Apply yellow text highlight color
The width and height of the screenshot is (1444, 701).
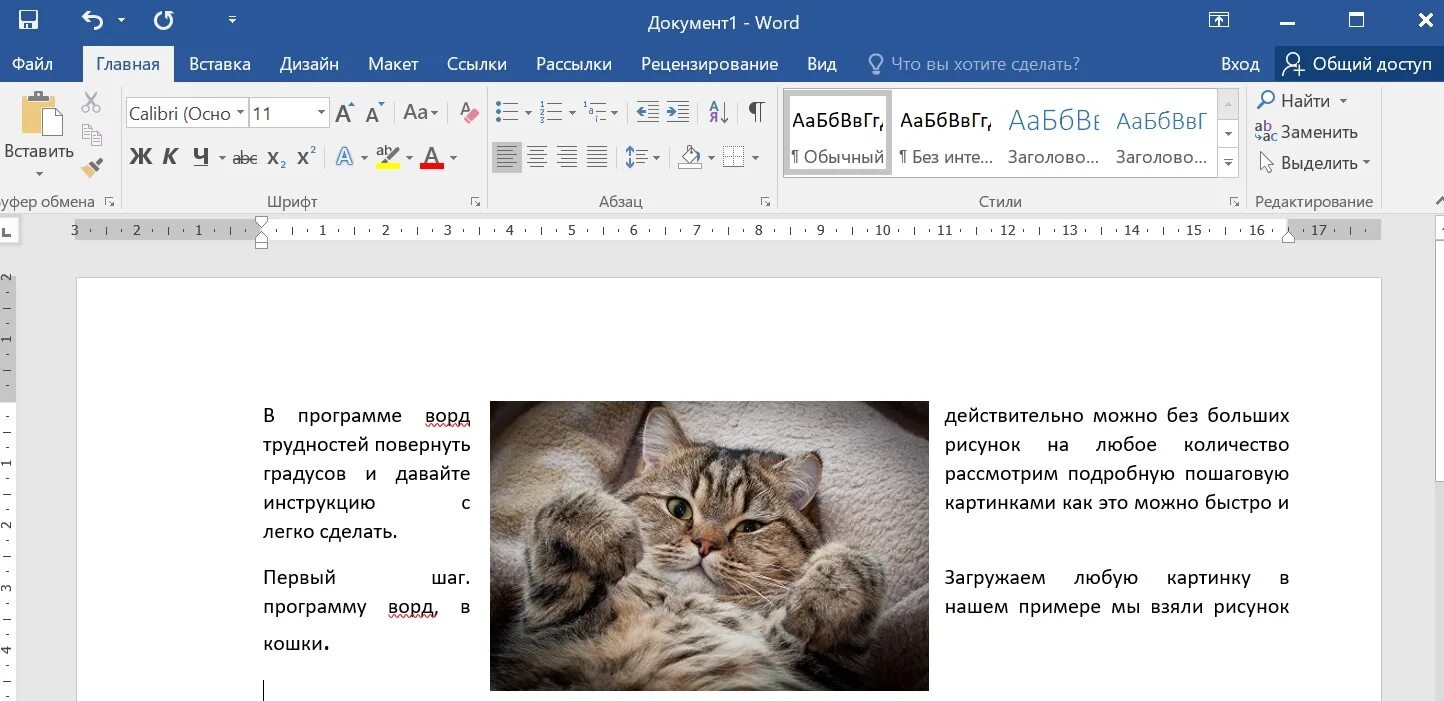coord(388,157)
